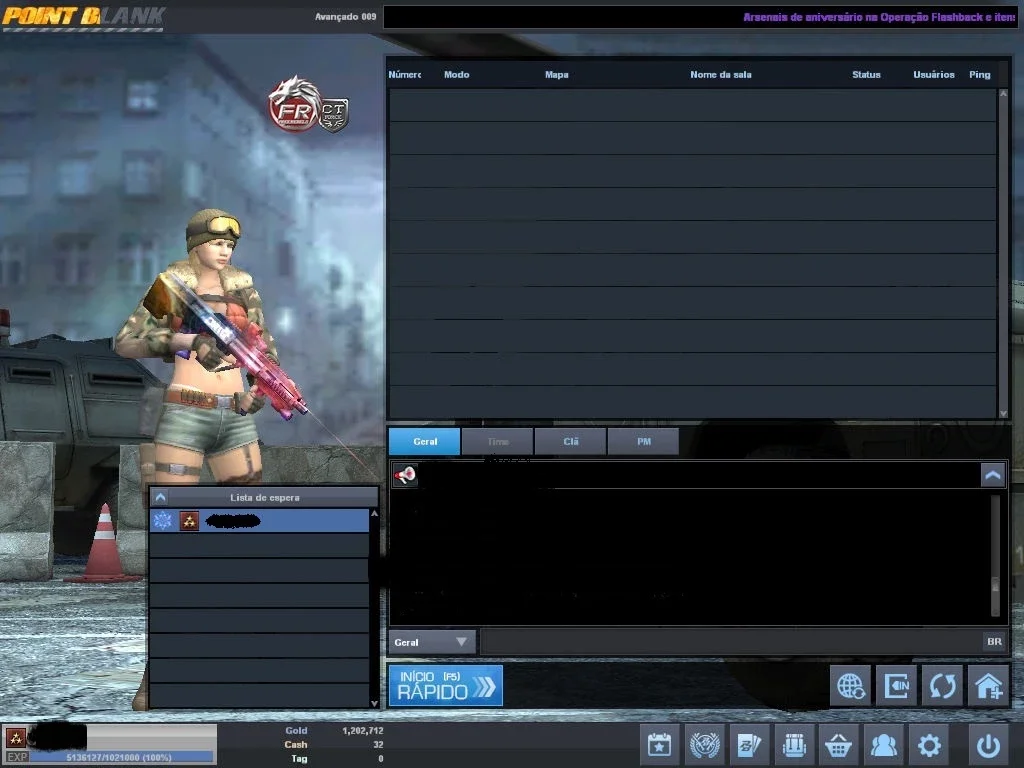Create a new room with house icon
This screenshot has width=1024, height=768.
(x=988, y=686)
